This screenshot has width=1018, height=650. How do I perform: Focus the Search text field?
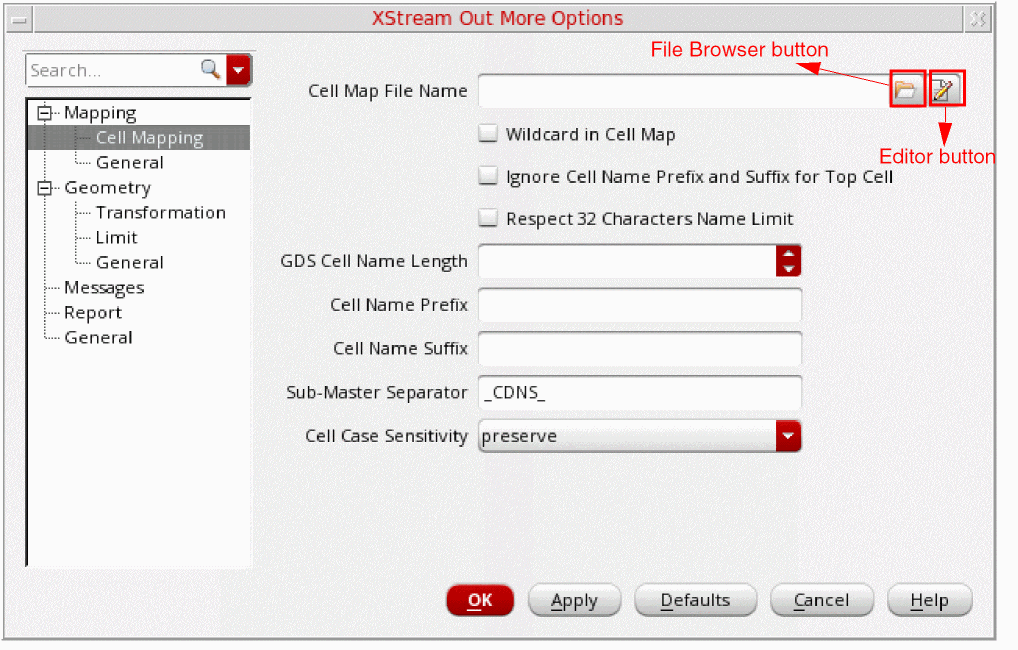pyautogui.click(x=114, y=70)
